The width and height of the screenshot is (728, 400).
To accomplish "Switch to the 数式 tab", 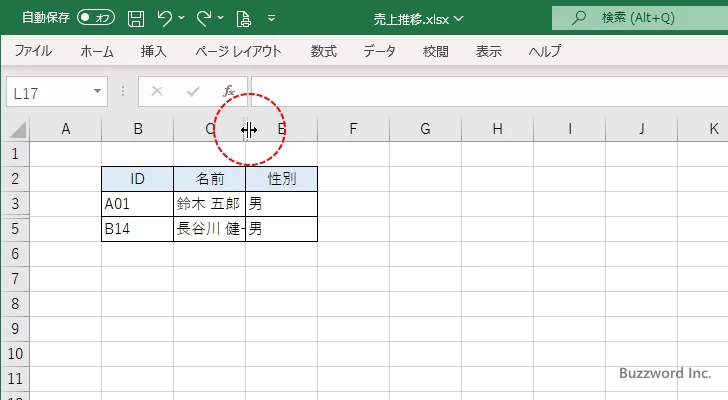I will pos(324,51).
